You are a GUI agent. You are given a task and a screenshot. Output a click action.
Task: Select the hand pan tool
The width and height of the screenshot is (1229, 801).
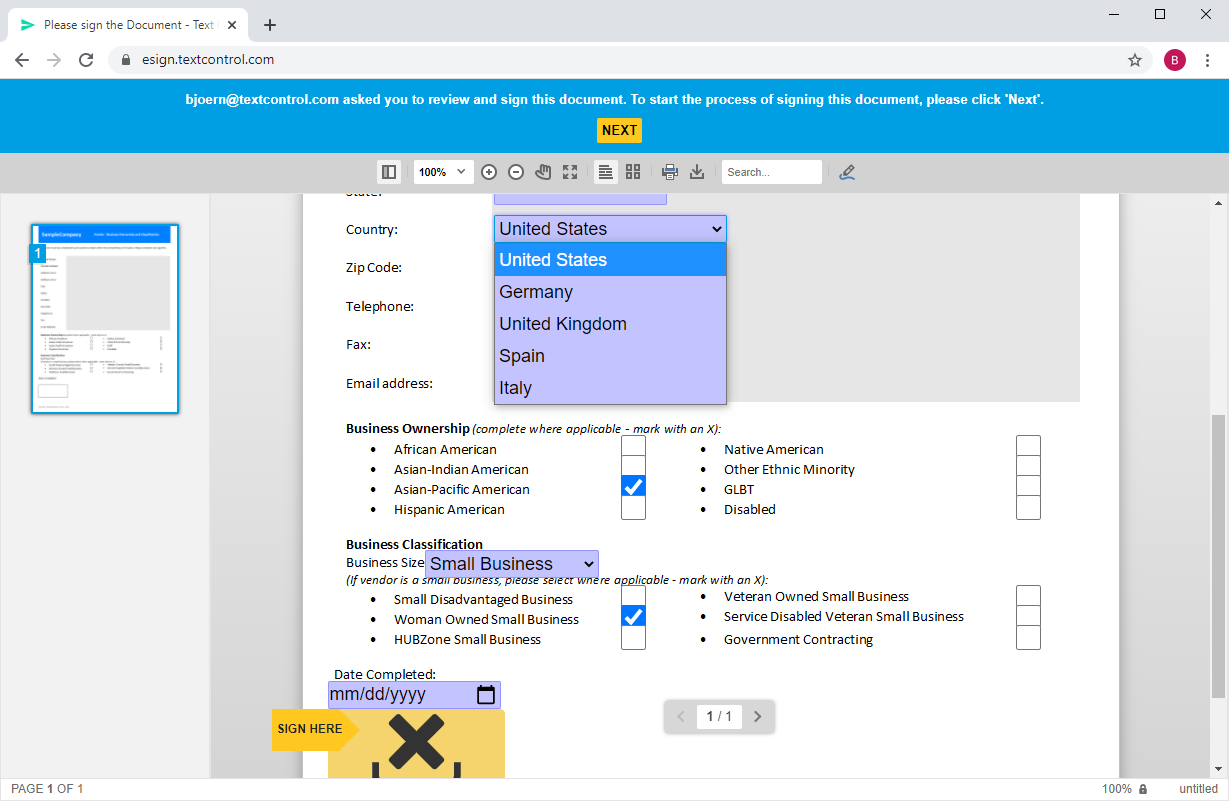pyautogui.click(x=543, y=171)
